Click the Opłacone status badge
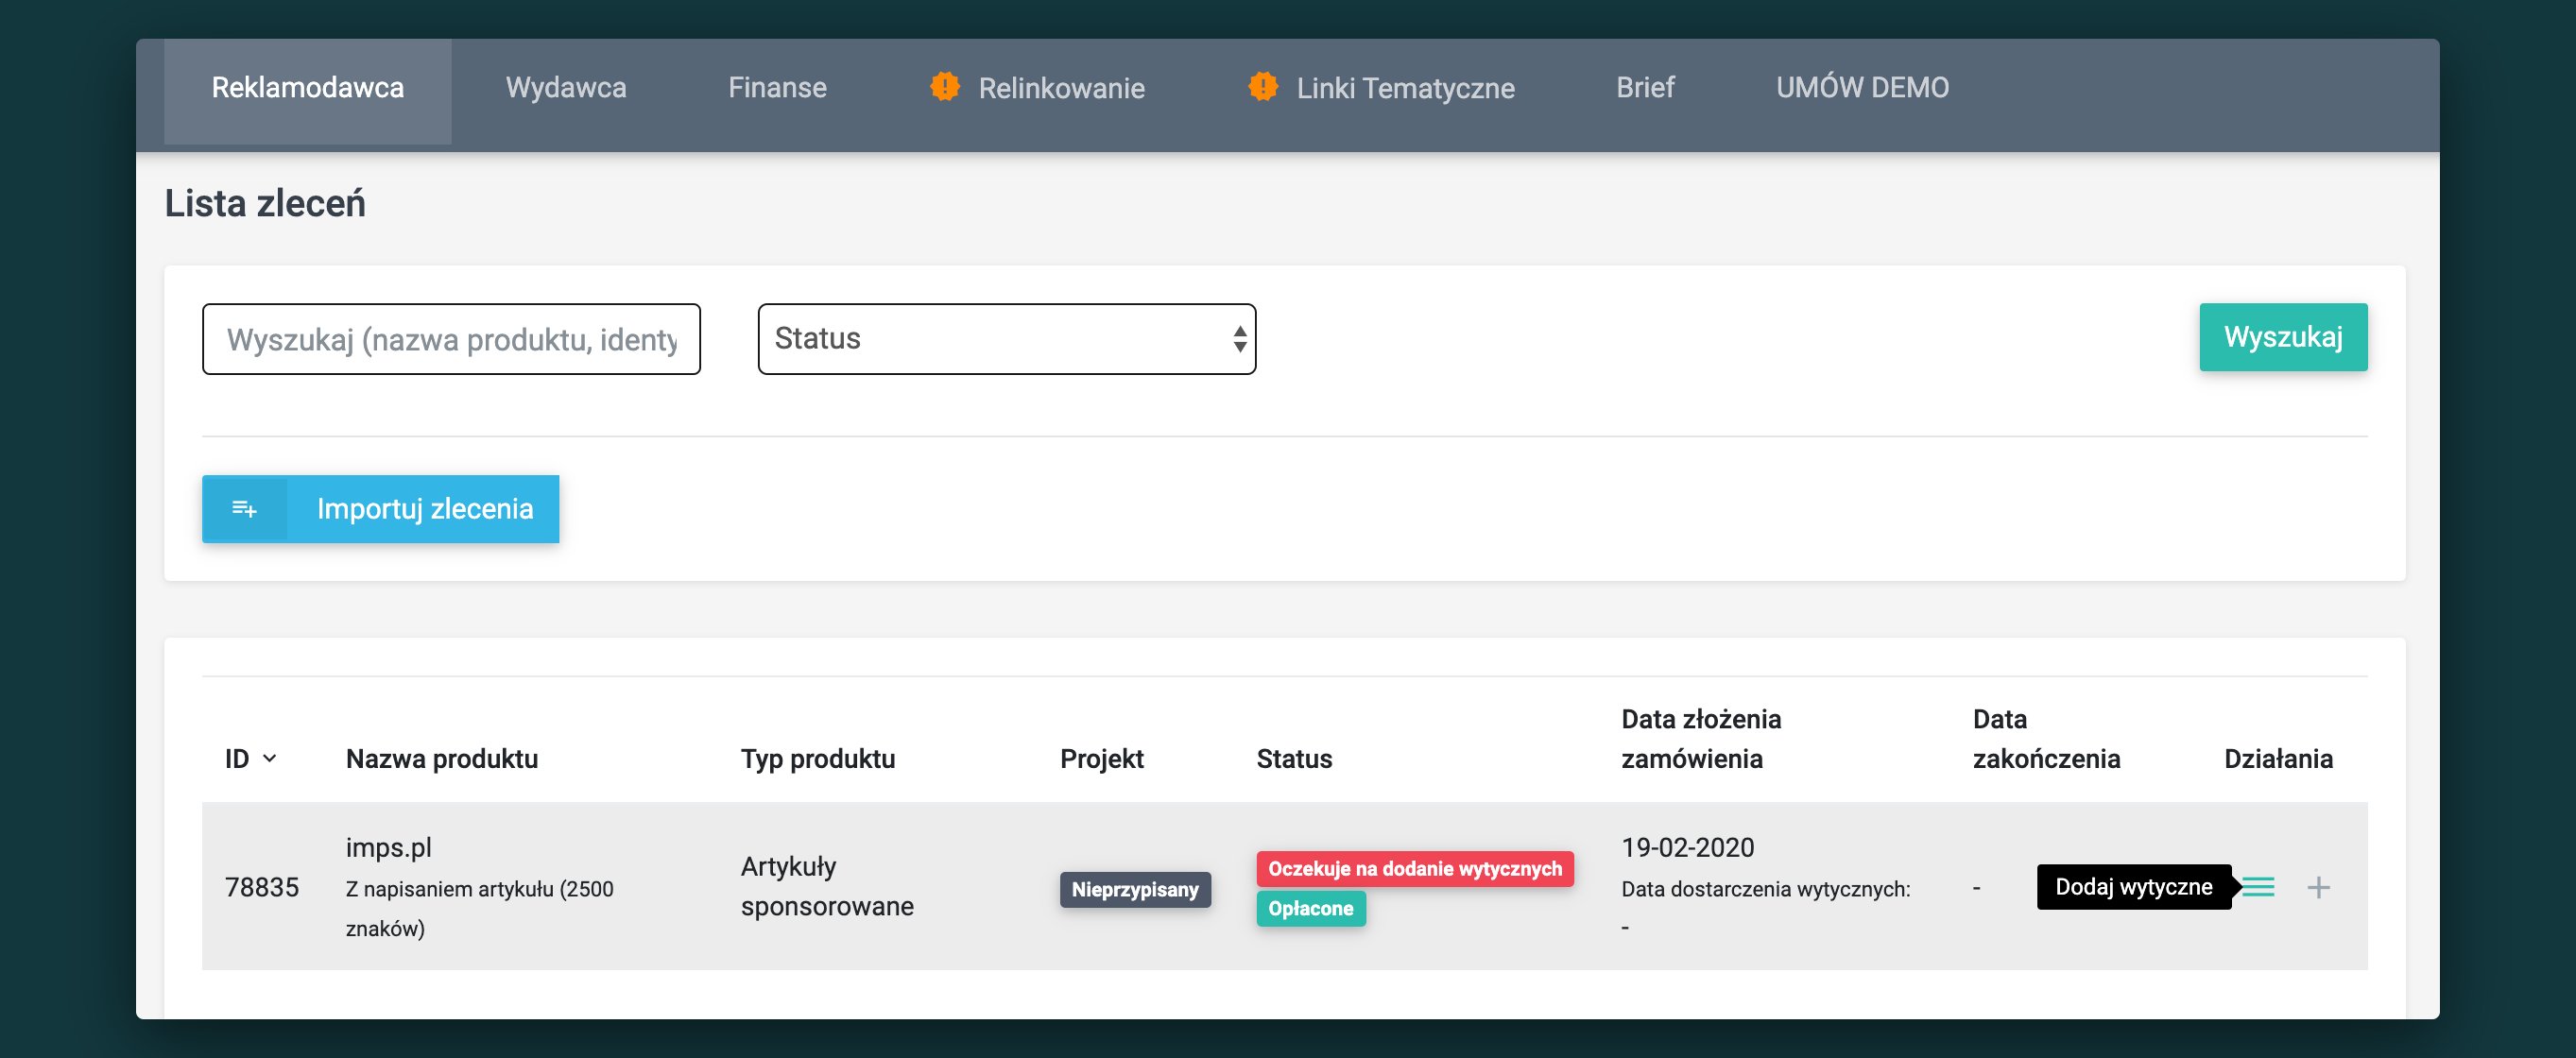This screenshot has height=1058, width=2576. click(x=1311, y=908)
